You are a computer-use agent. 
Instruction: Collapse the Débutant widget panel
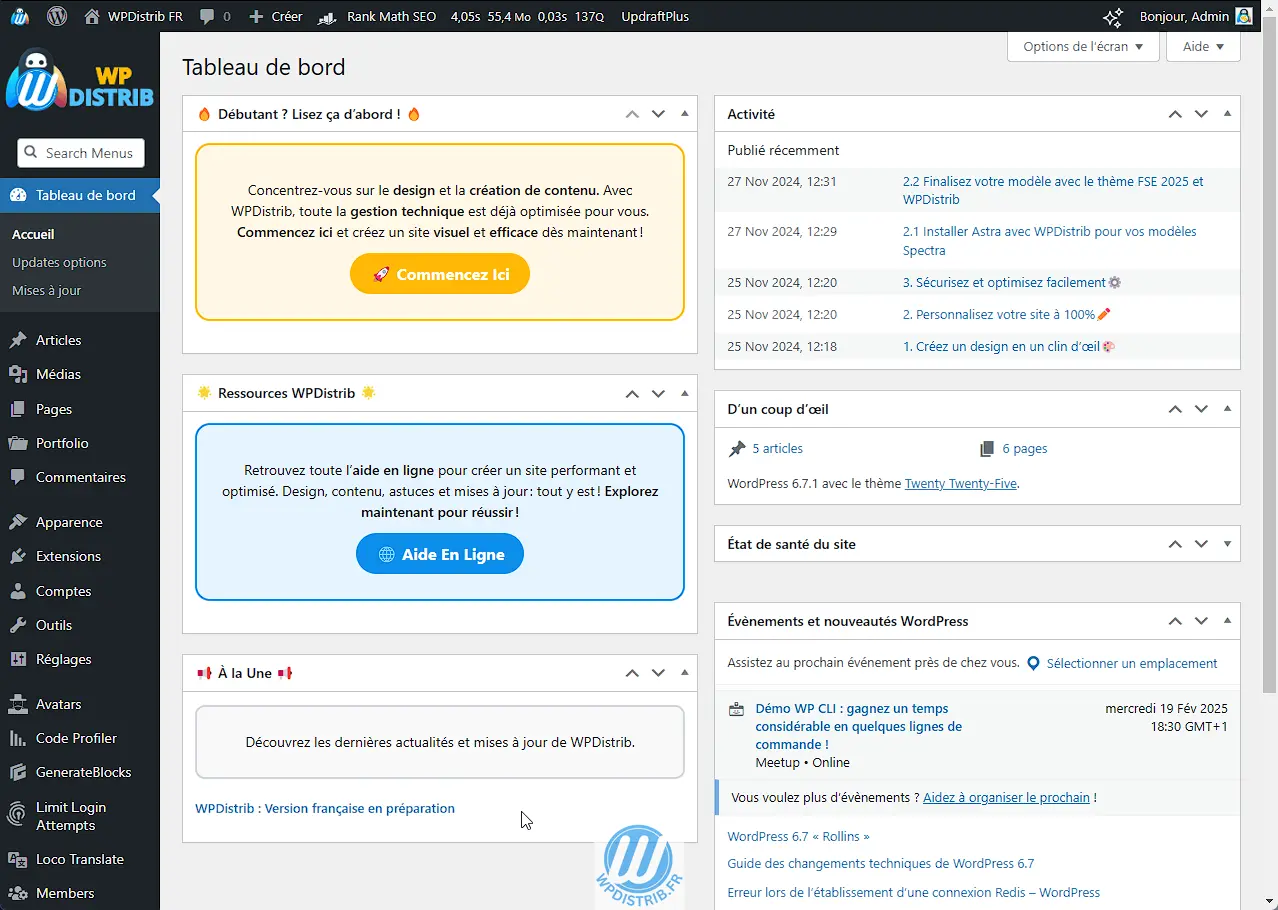[x=684, y=114]
